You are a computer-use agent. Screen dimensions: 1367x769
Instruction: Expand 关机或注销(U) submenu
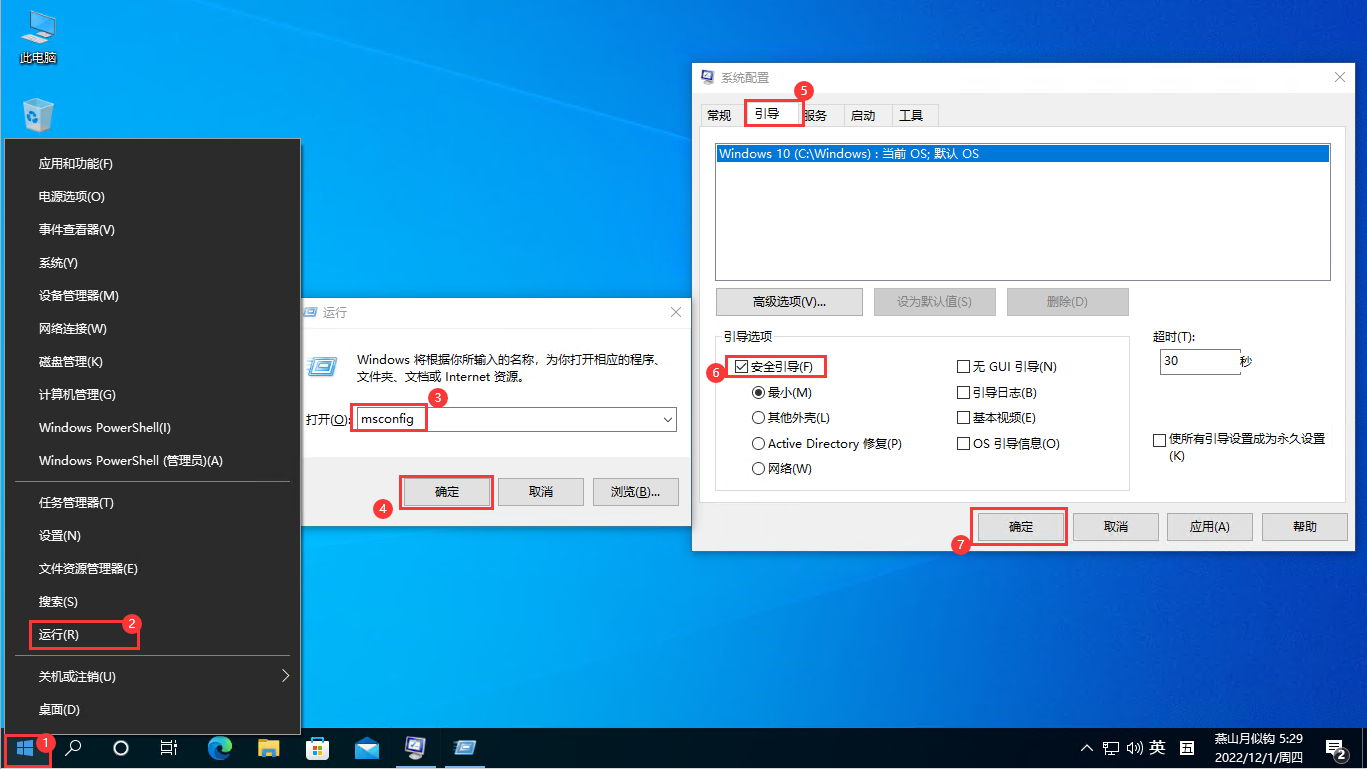[x=152, y=676]
